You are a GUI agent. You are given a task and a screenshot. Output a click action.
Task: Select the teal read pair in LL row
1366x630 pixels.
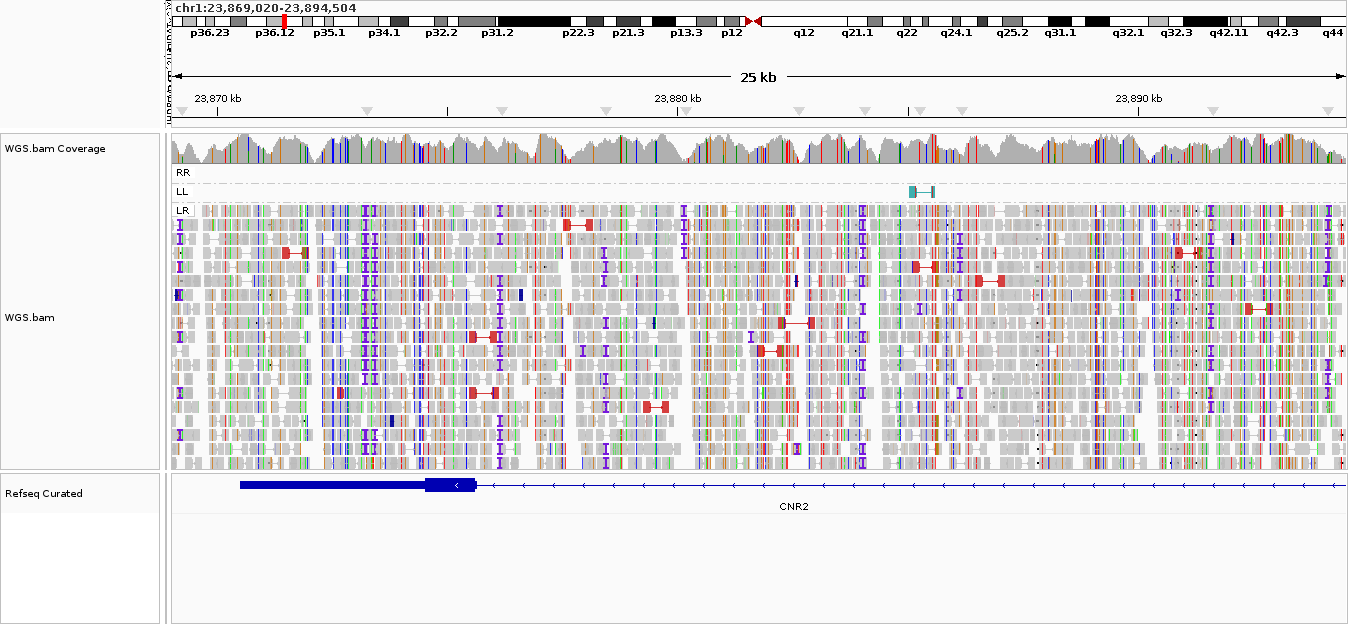point(922,191)
